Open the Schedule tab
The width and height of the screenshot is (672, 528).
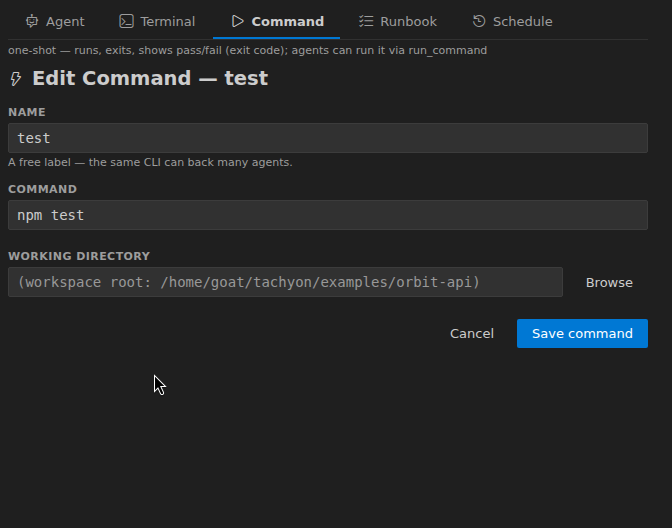[513, 21]
